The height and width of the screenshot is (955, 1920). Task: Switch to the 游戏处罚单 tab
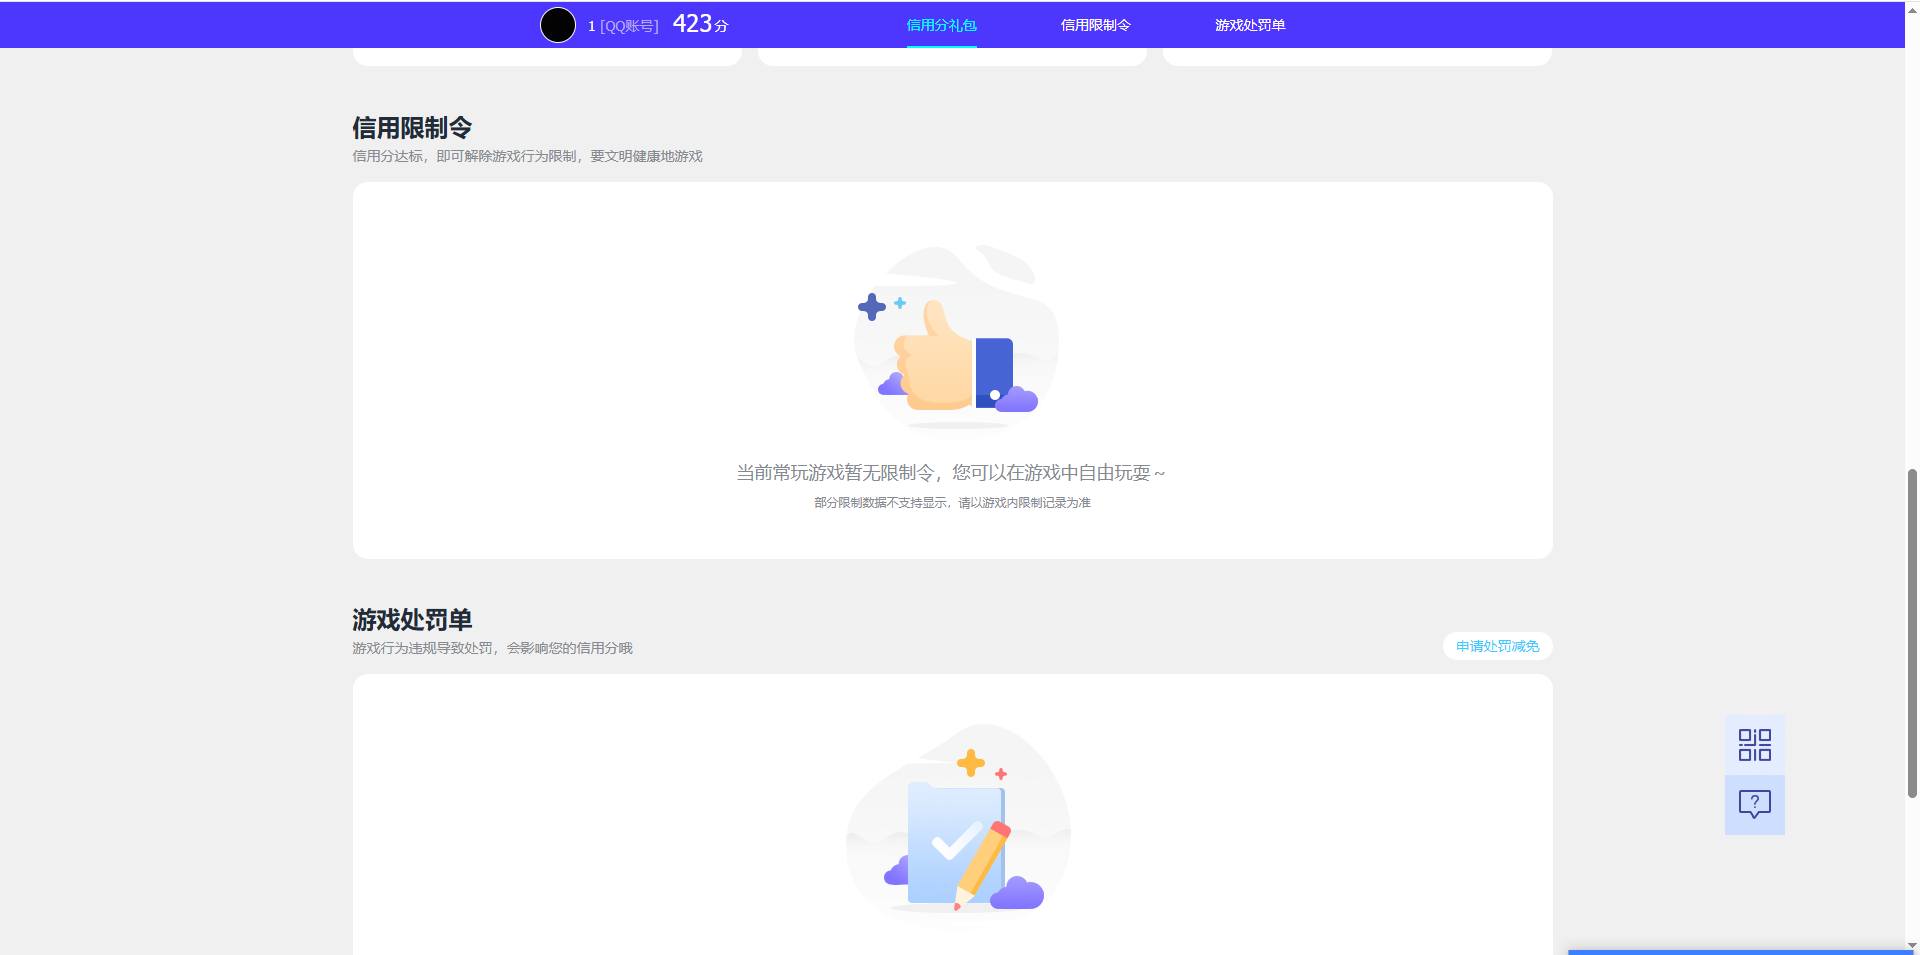1250,25
